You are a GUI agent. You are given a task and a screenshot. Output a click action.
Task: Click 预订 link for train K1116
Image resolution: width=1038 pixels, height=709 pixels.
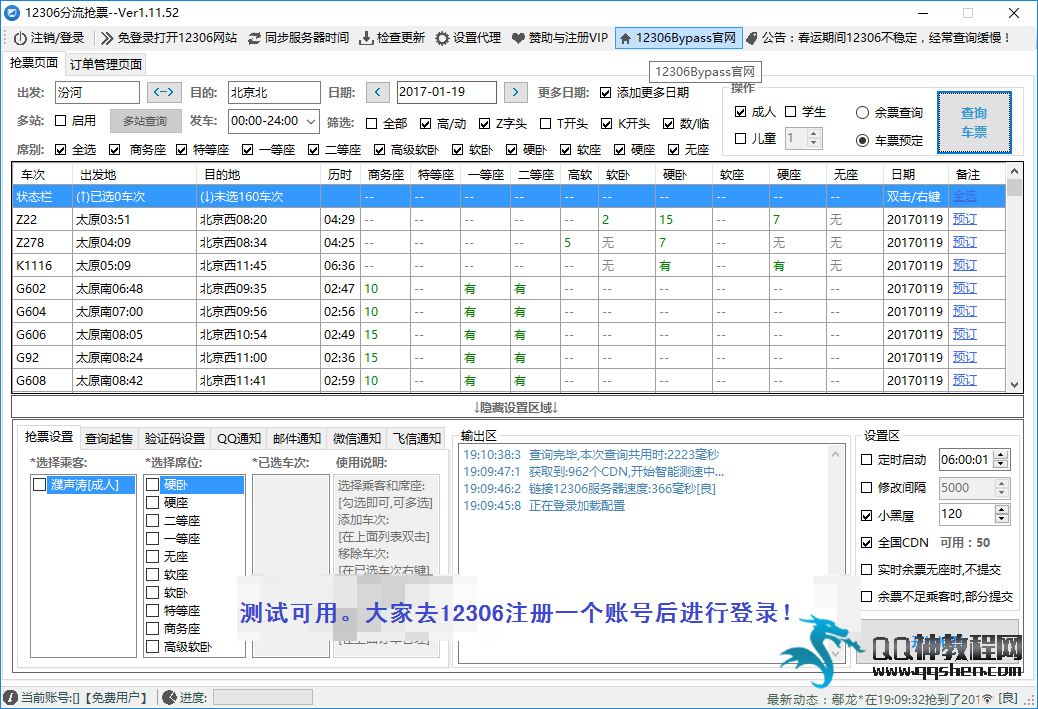point(965,265)
